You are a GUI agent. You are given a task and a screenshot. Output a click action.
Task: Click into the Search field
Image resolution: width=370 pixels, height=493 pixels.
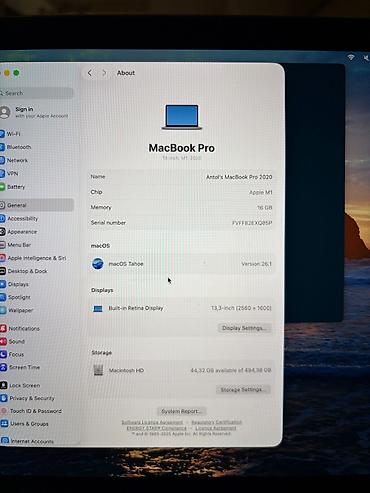pyautogui.click(x=37, y=93)
